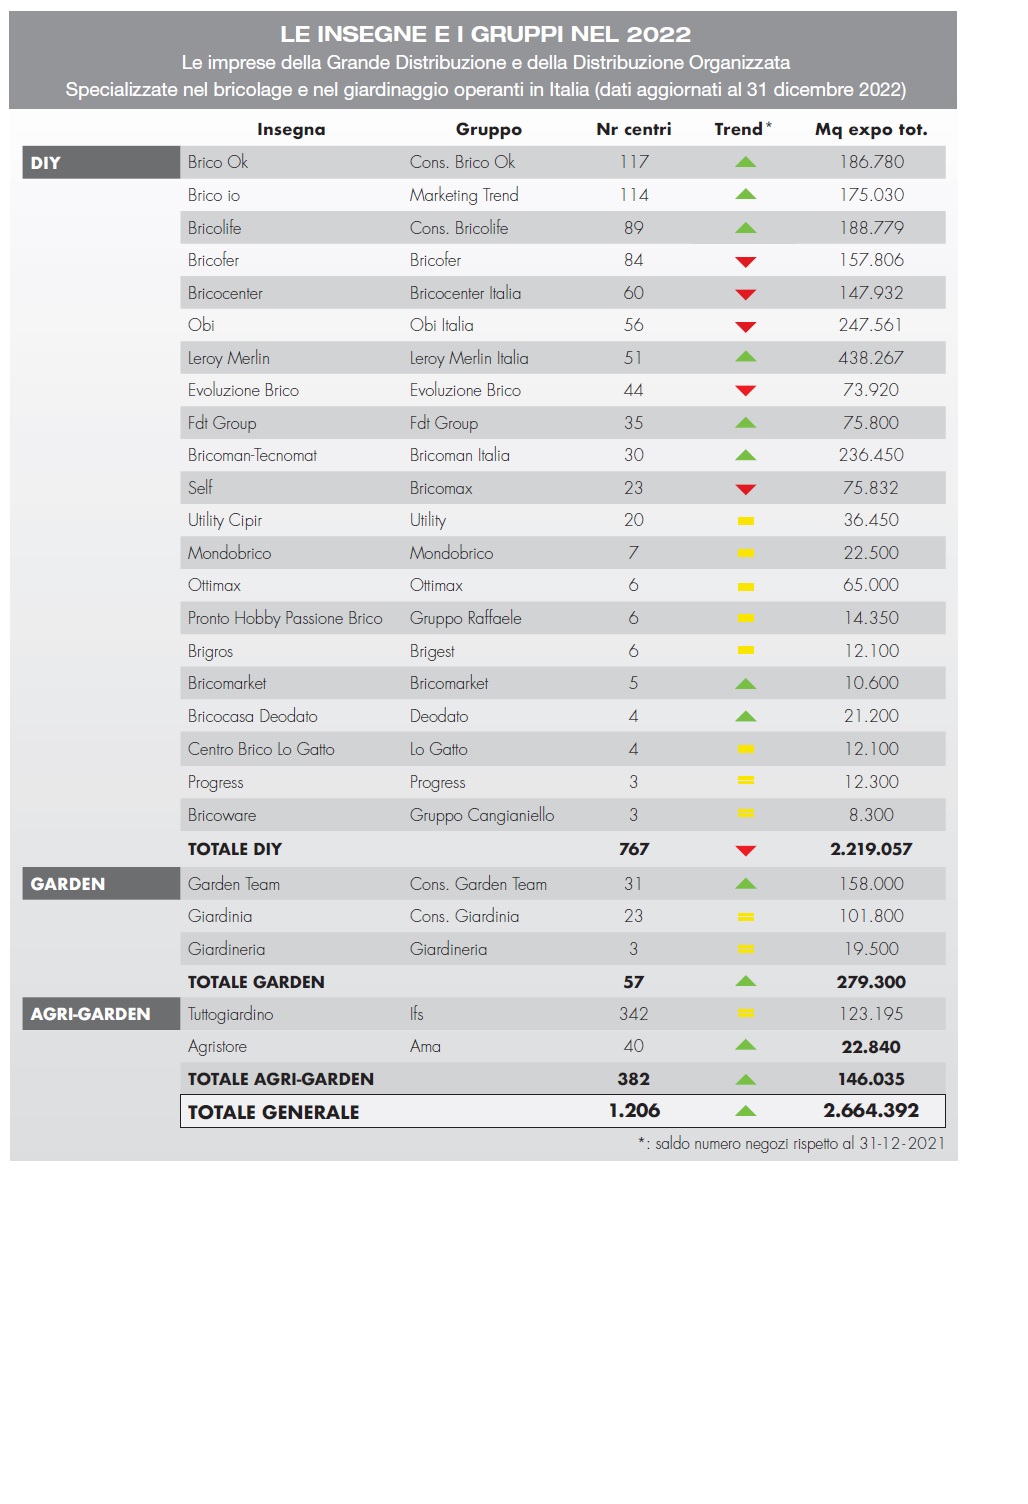Click the Agristore green up arrow
Image resolution: width=1028 pixels, height=1504 pixels.
pyautogui.click(x=745, y=1046)
